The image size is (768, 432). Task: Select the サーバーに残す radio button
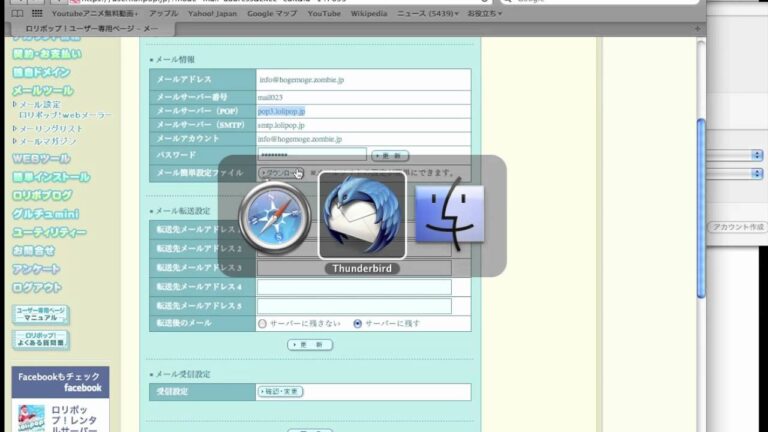tap(358, 324)
